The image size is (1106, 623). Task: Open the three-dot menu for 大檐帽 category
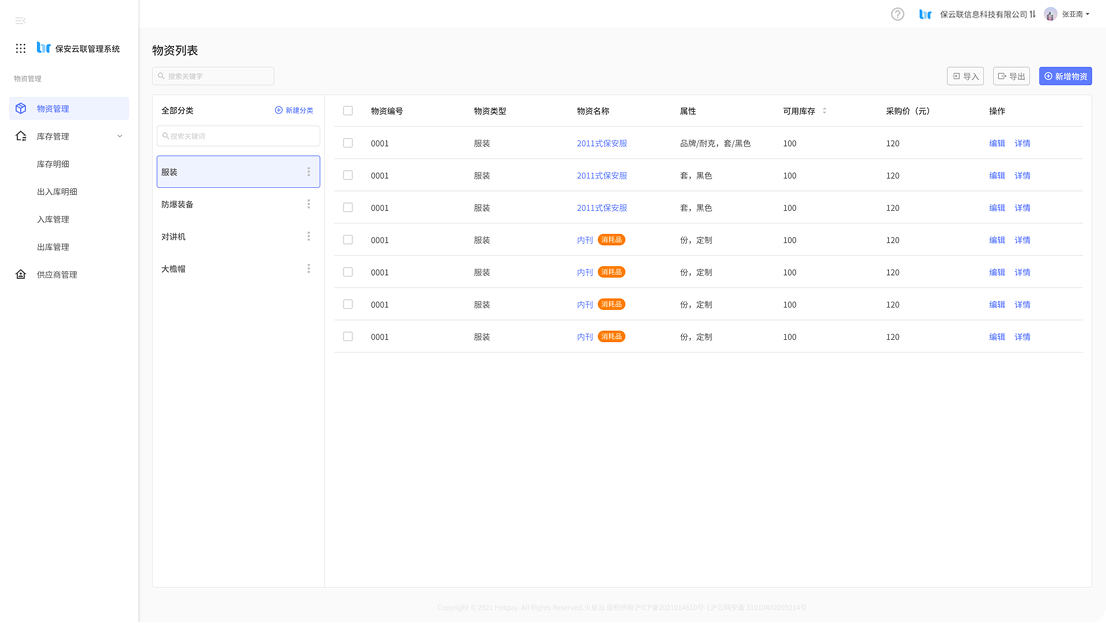click(308, 269)
